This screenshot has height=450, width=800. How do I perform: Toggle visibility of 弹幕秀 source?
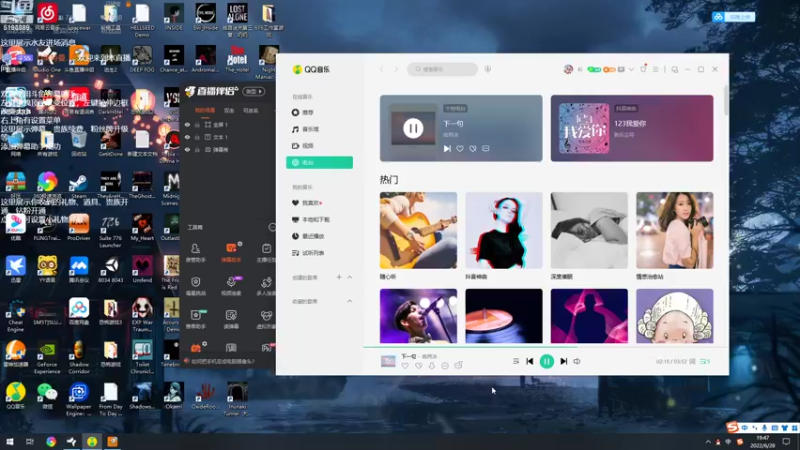point(187,150)
